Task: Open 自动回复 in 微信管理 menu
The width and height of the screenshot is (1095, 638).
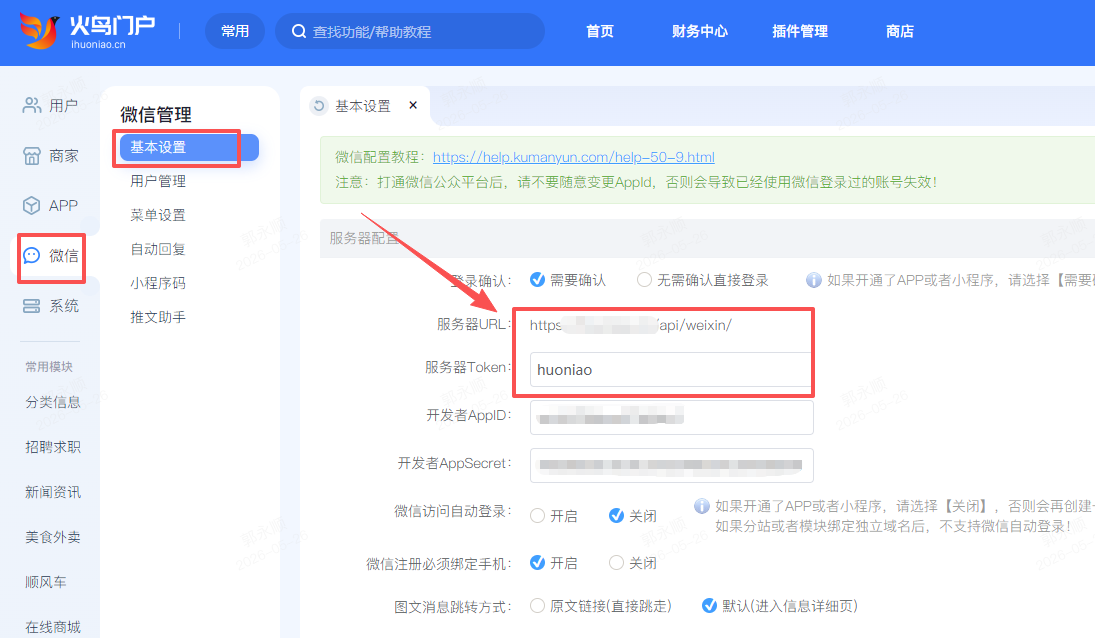Action: coord(158,249)
